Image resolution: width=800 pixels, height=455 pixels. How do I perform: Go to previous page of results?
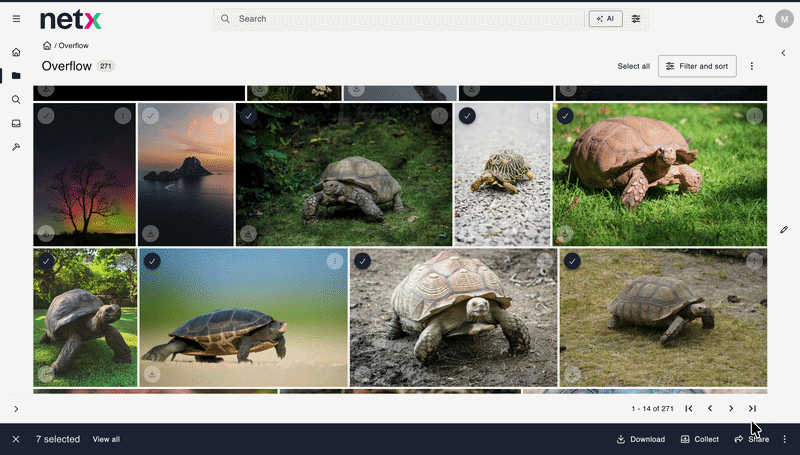click(710, 409)
